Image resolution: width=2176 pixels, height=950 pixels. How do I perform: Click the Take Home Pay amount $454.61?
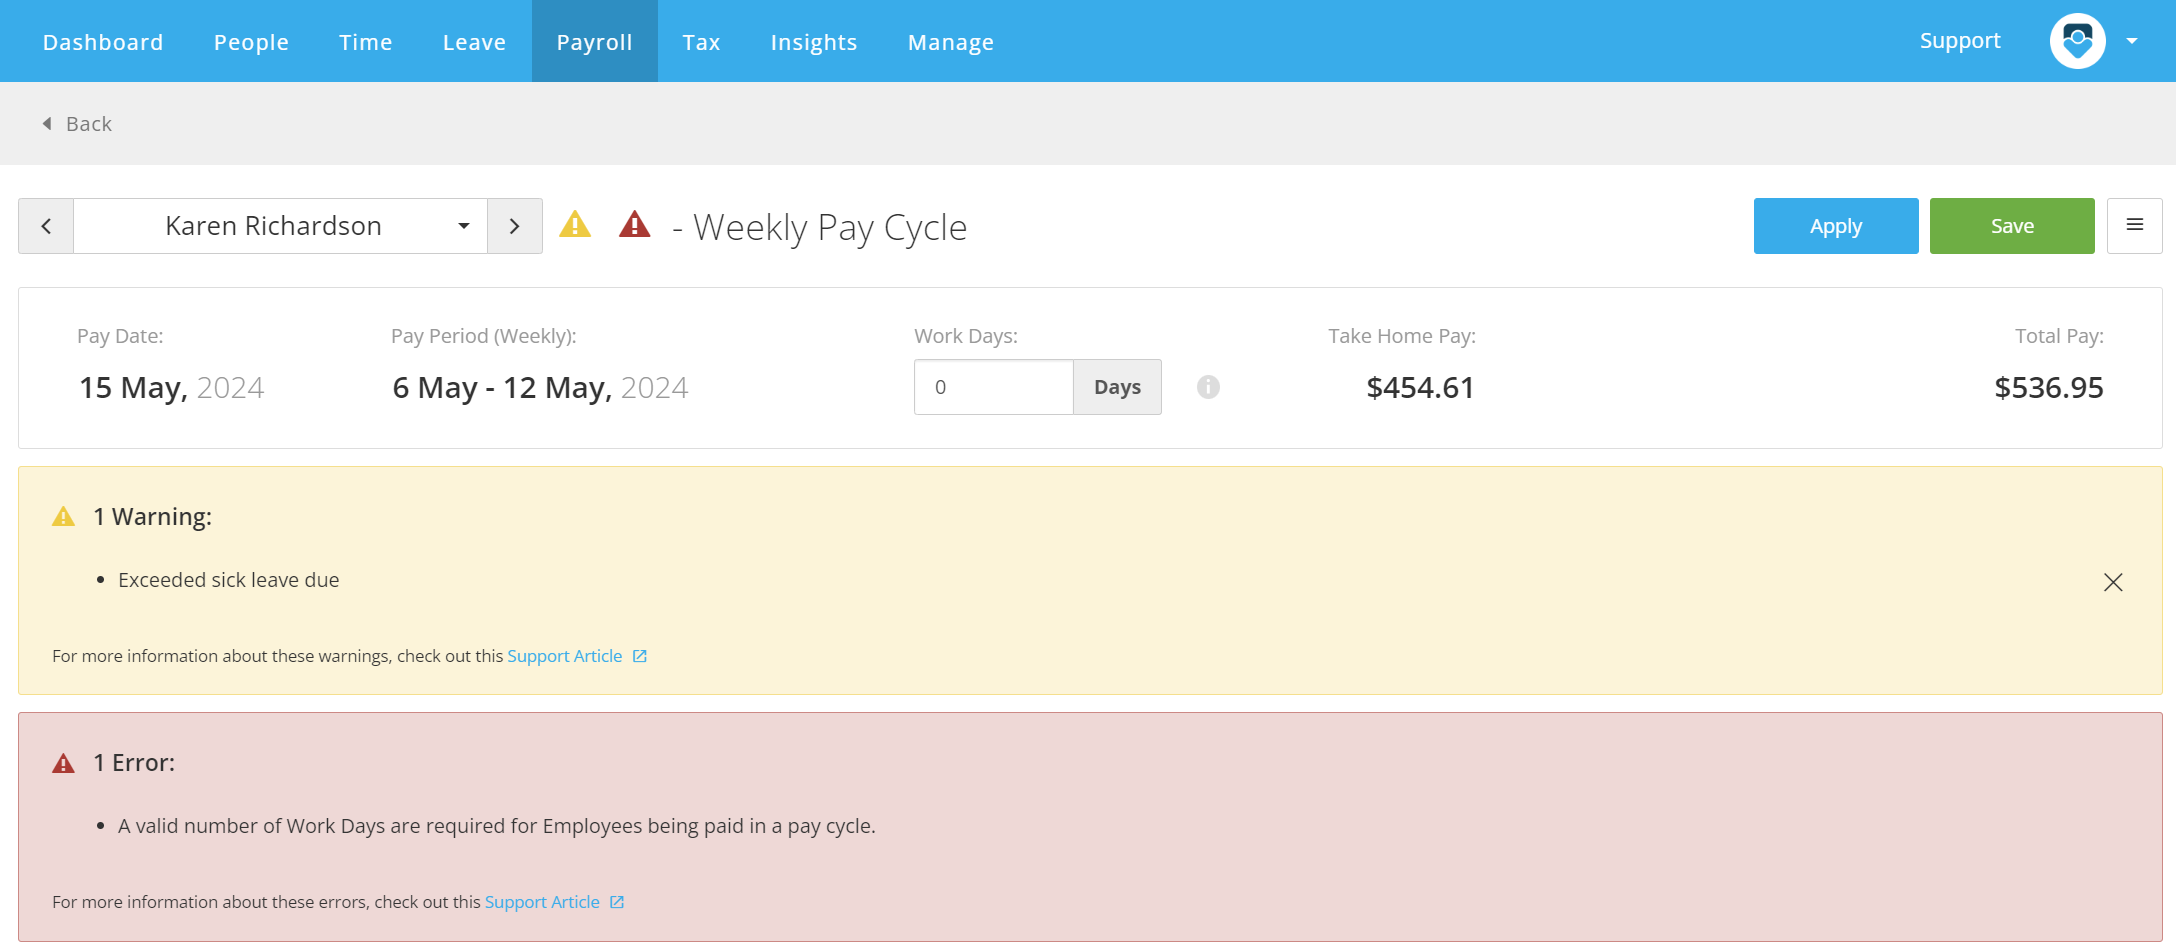tap(1420, 388)
